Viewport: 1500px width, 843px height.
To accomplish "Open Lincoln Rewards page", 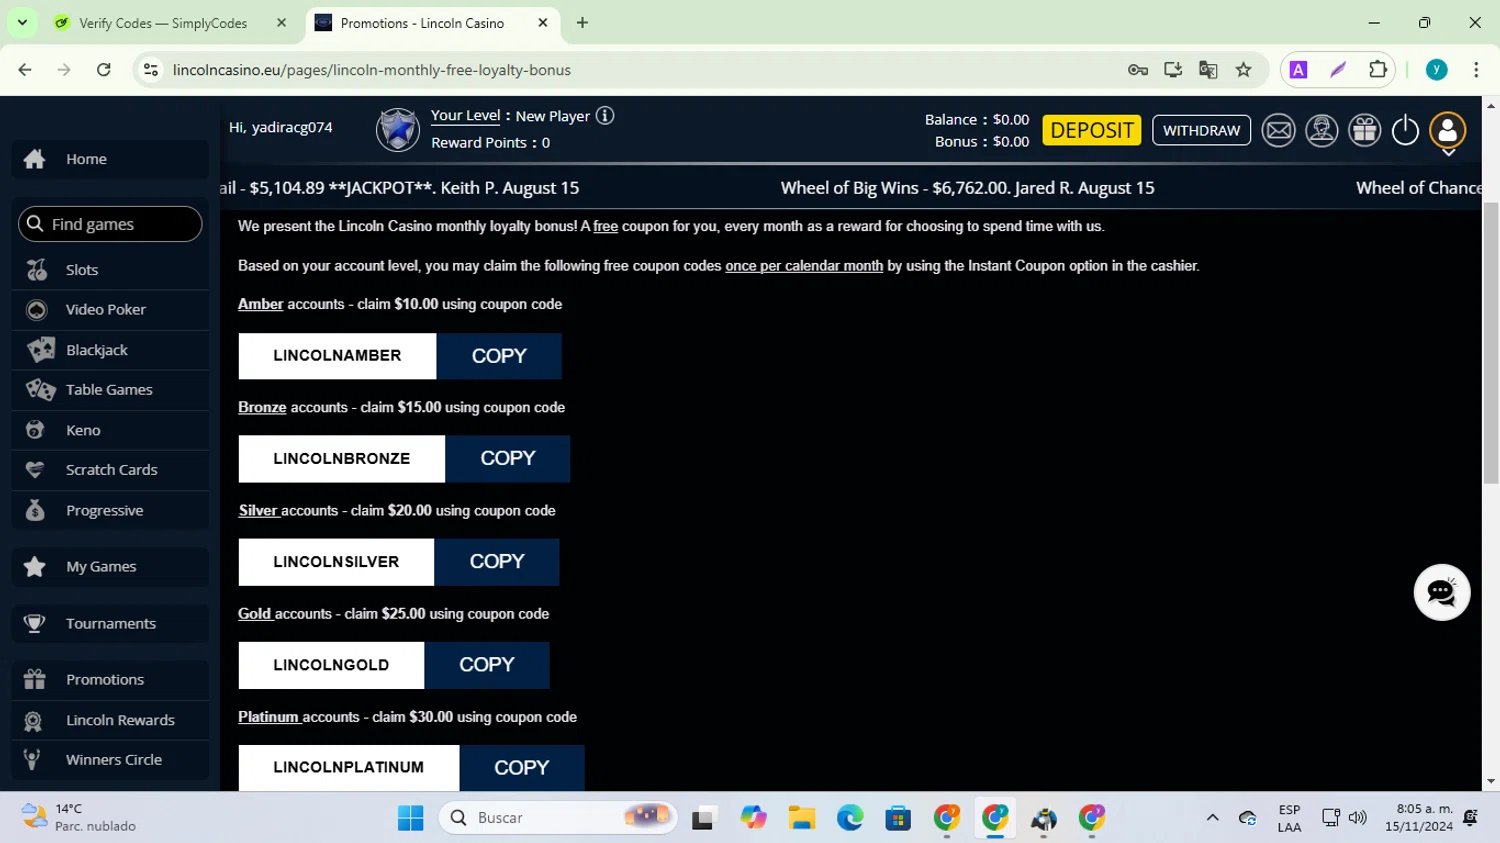I will (x=110, y=720).
